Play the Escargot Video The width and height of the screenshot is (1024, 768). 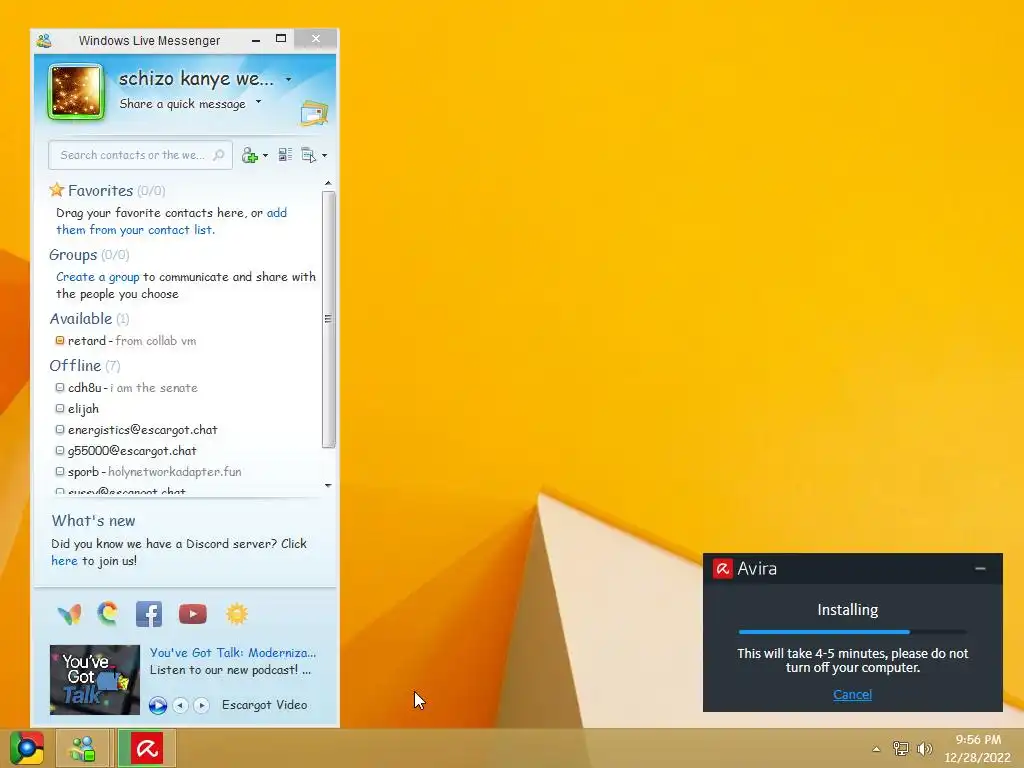(157, 705)
